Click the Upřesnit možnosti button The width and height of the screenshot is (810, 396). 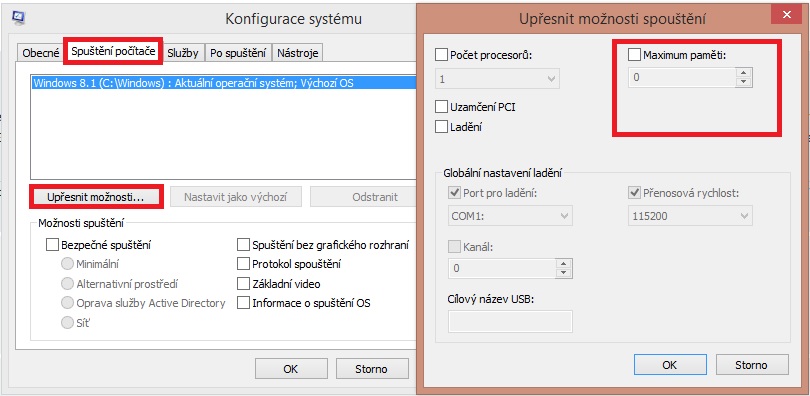pyautogui.click(x=96, y=197)
